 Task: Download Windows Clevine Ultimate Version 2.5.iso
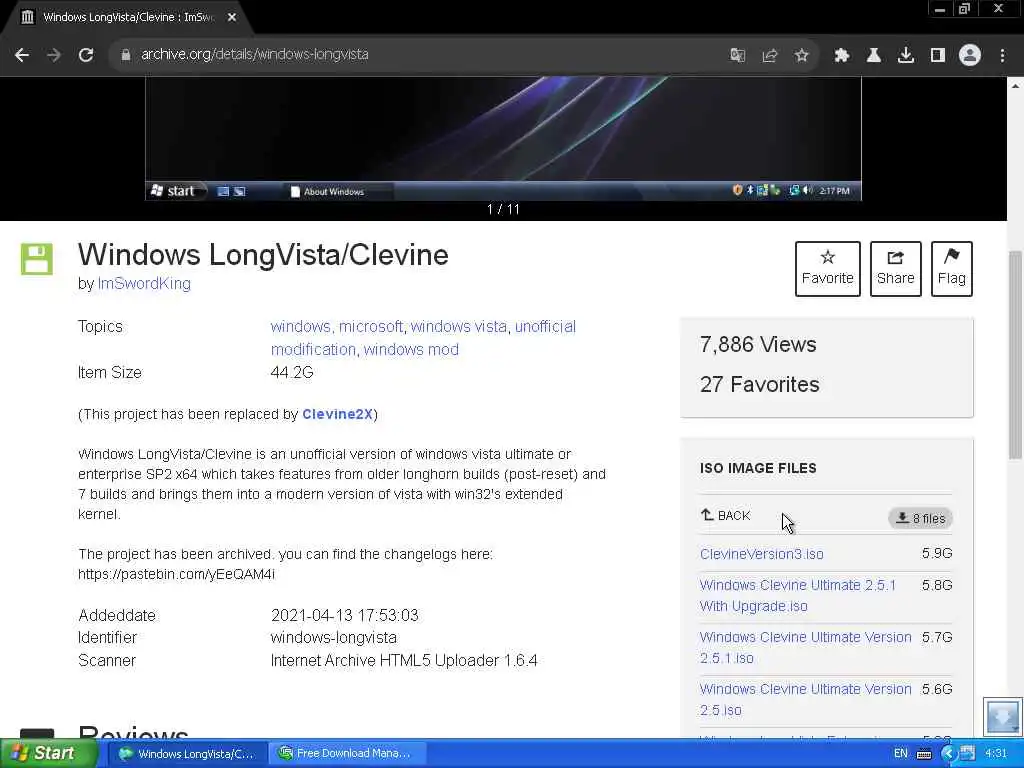805,699
